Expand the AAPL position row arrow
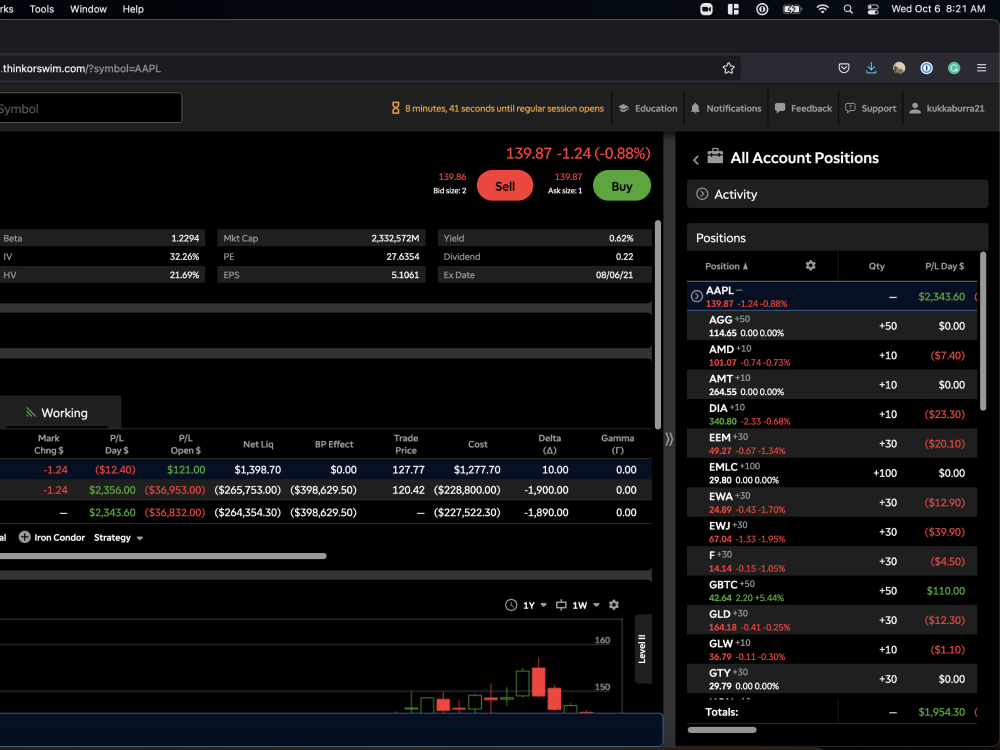 696,296
